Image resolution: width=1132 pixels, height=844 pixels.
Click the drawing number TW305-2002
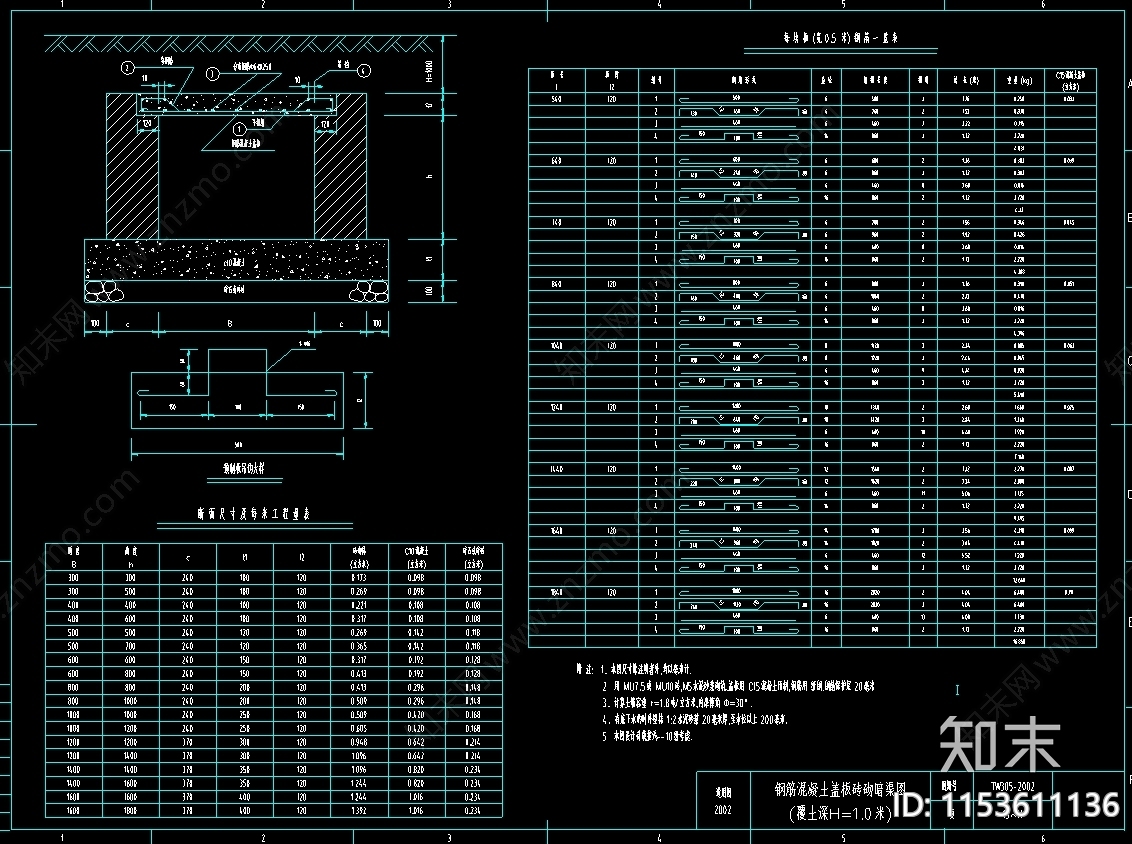tap(1013, 786)
